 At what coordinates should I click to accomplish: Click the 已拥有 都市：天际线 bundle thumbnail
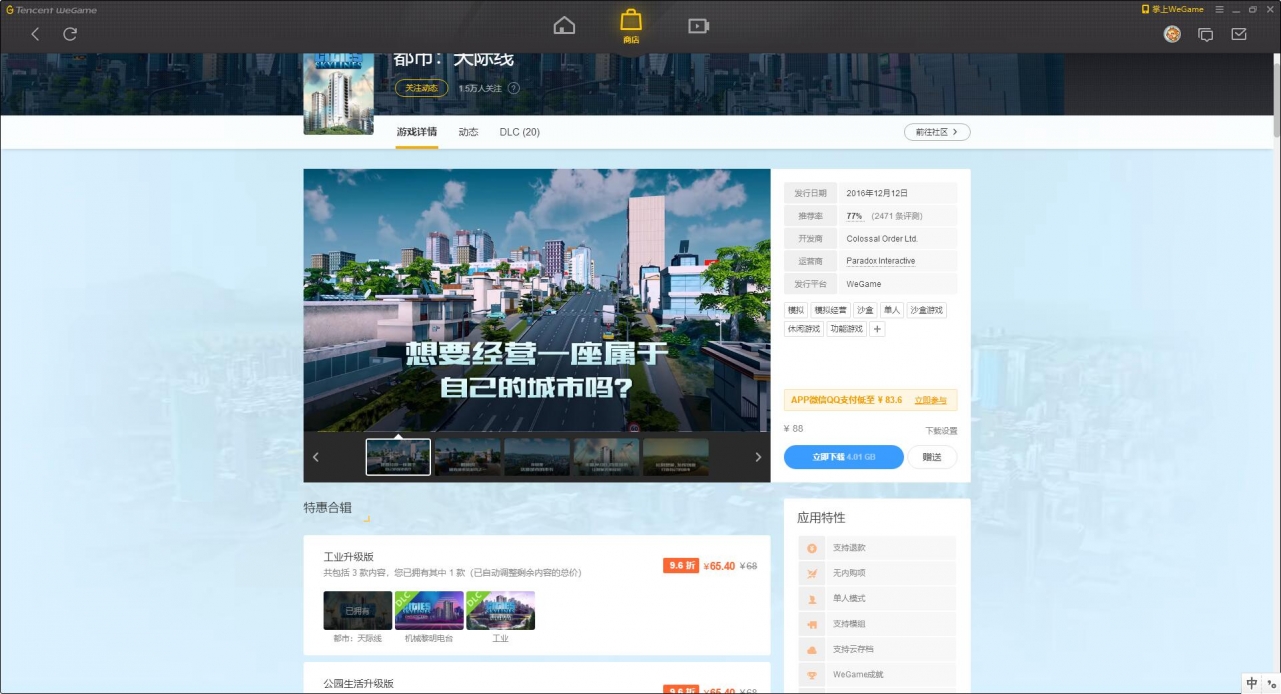[358, 610]
